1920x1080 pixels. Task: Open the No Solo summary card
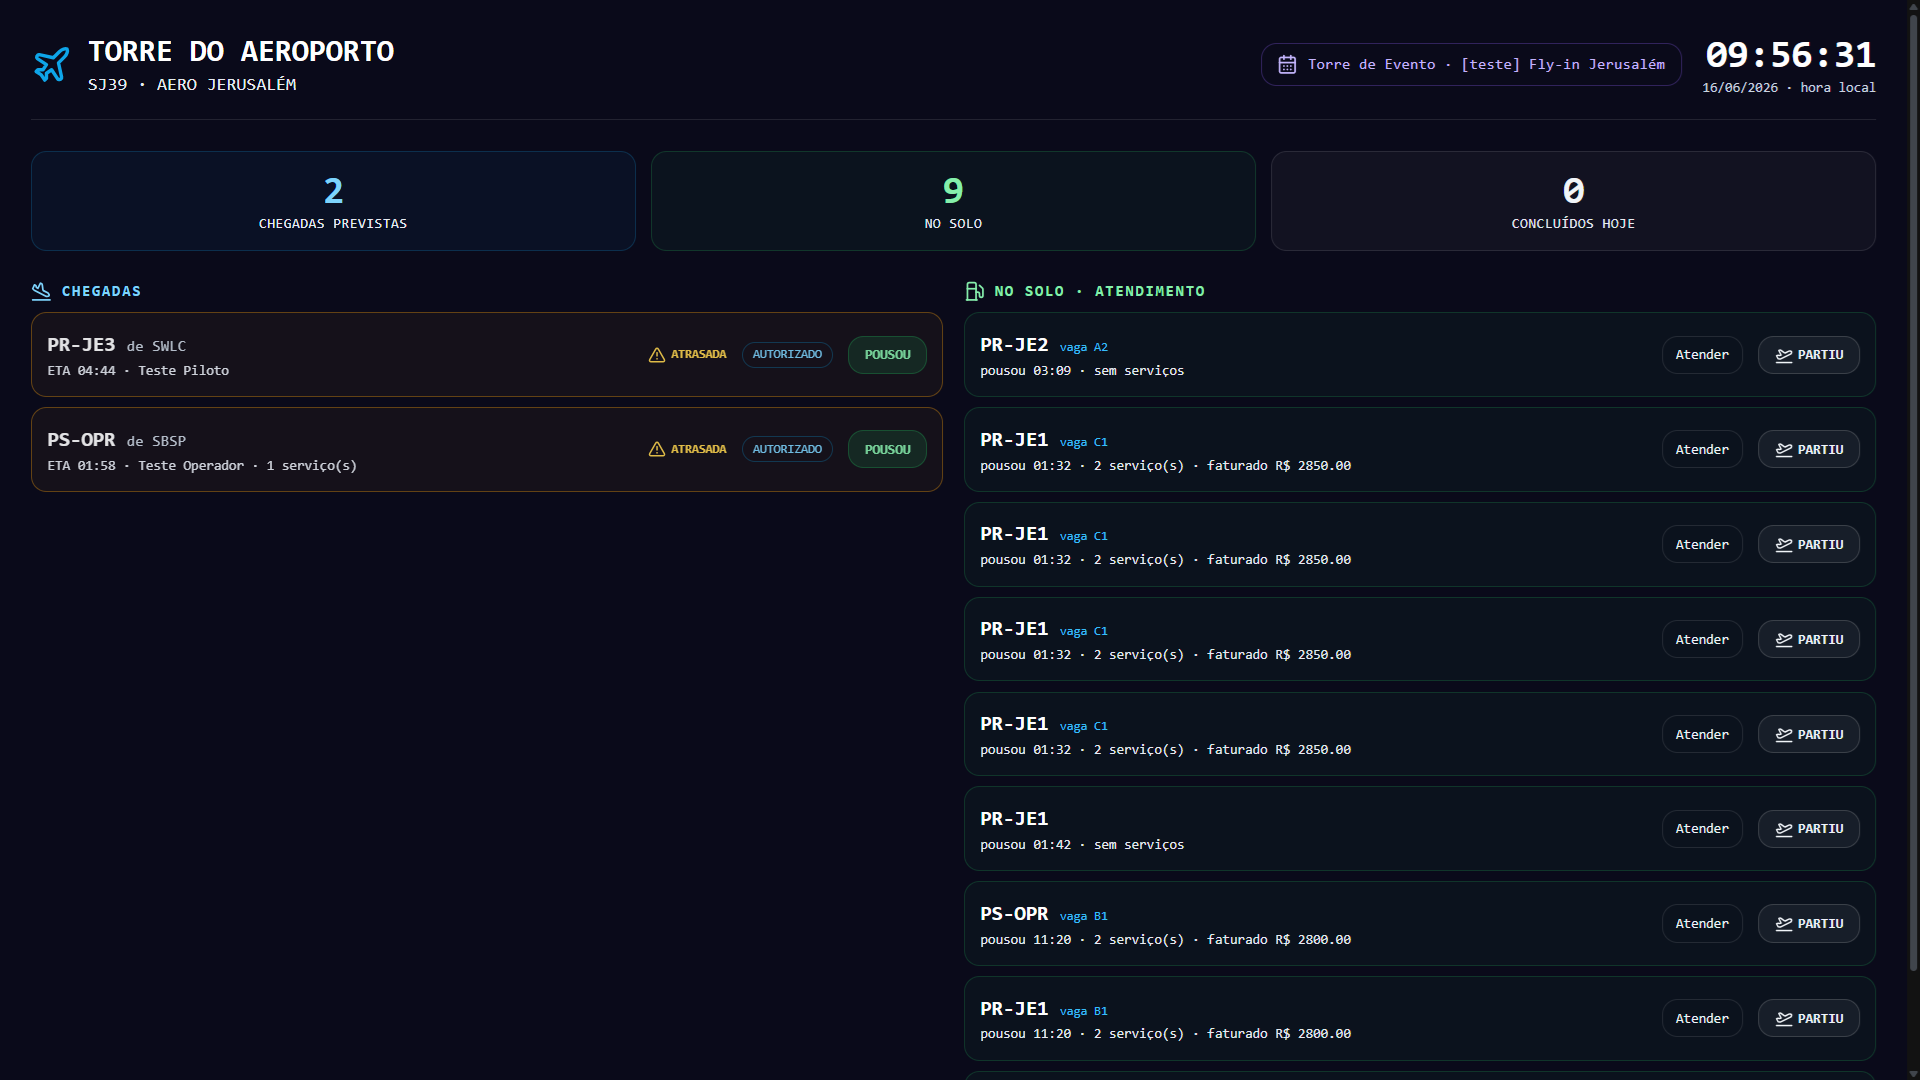953,201
